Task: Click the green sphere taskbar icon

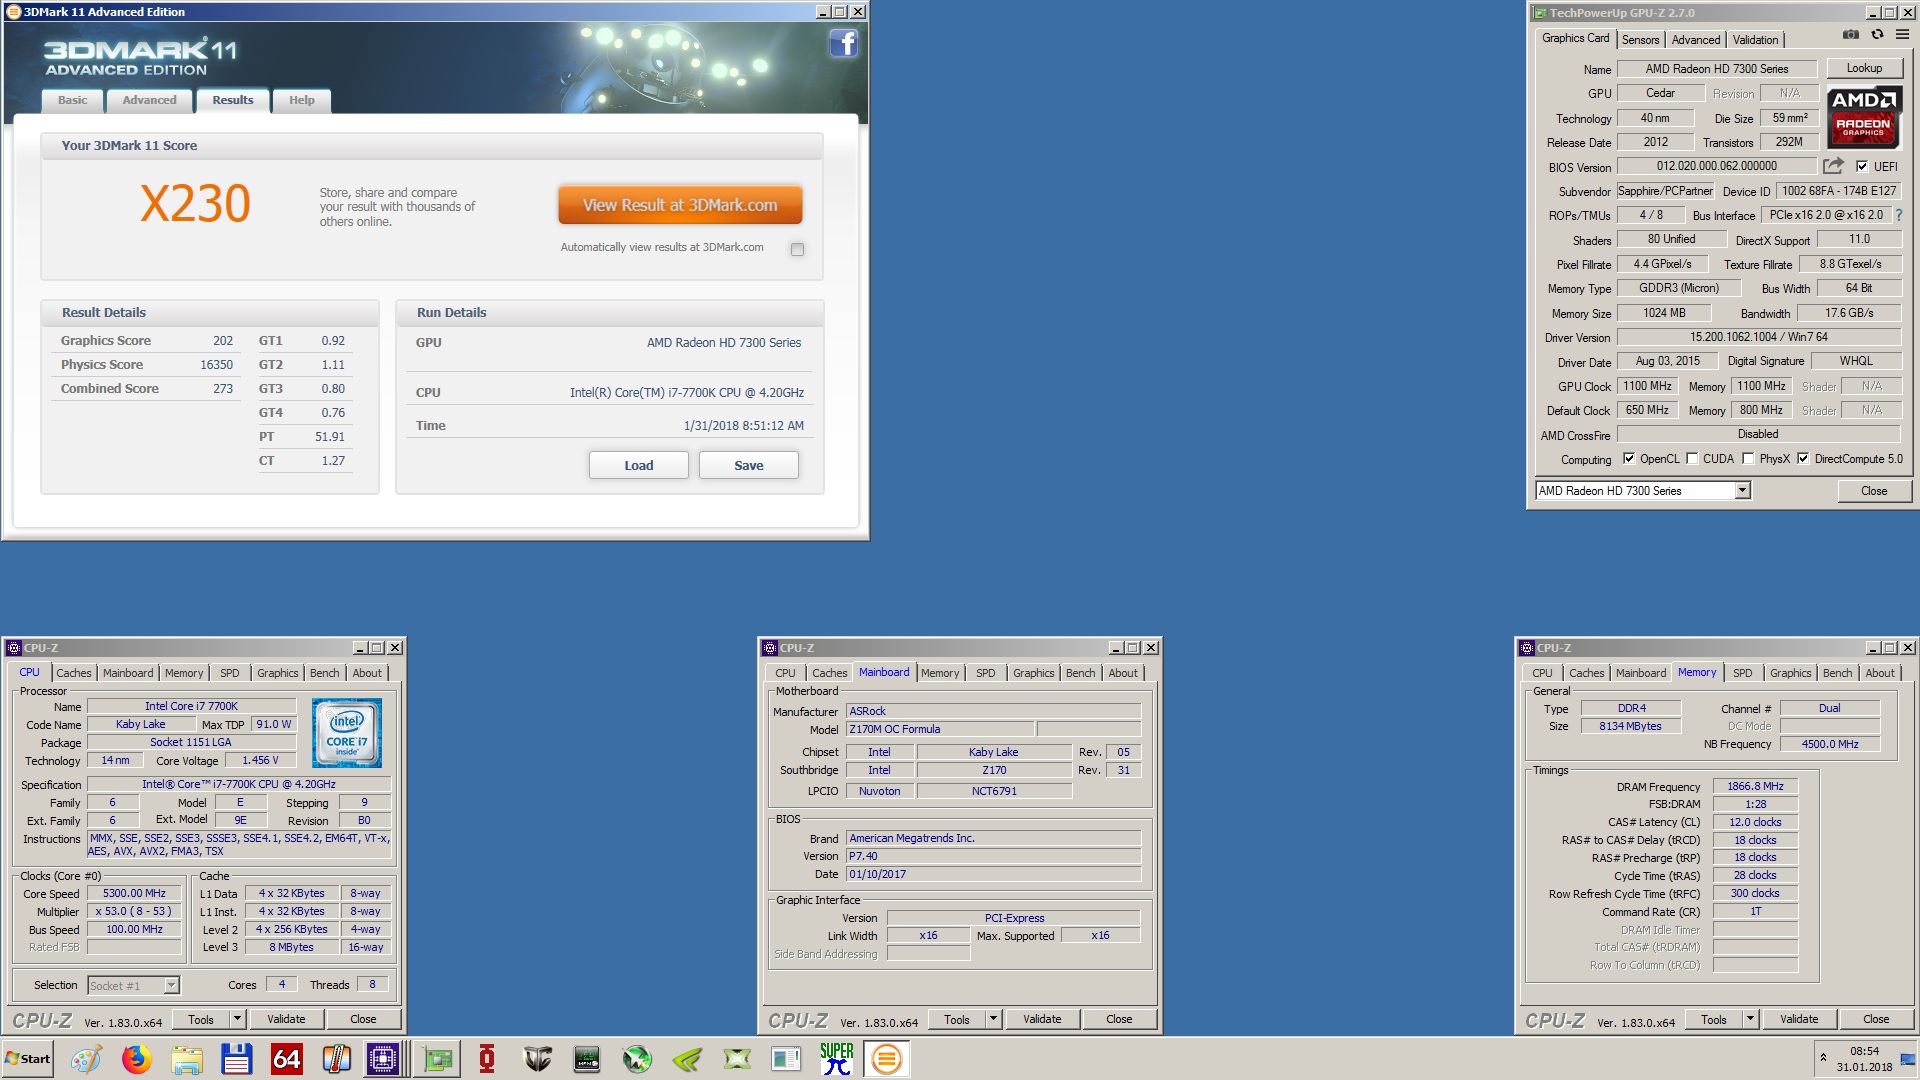Action: coord(637,1059)
